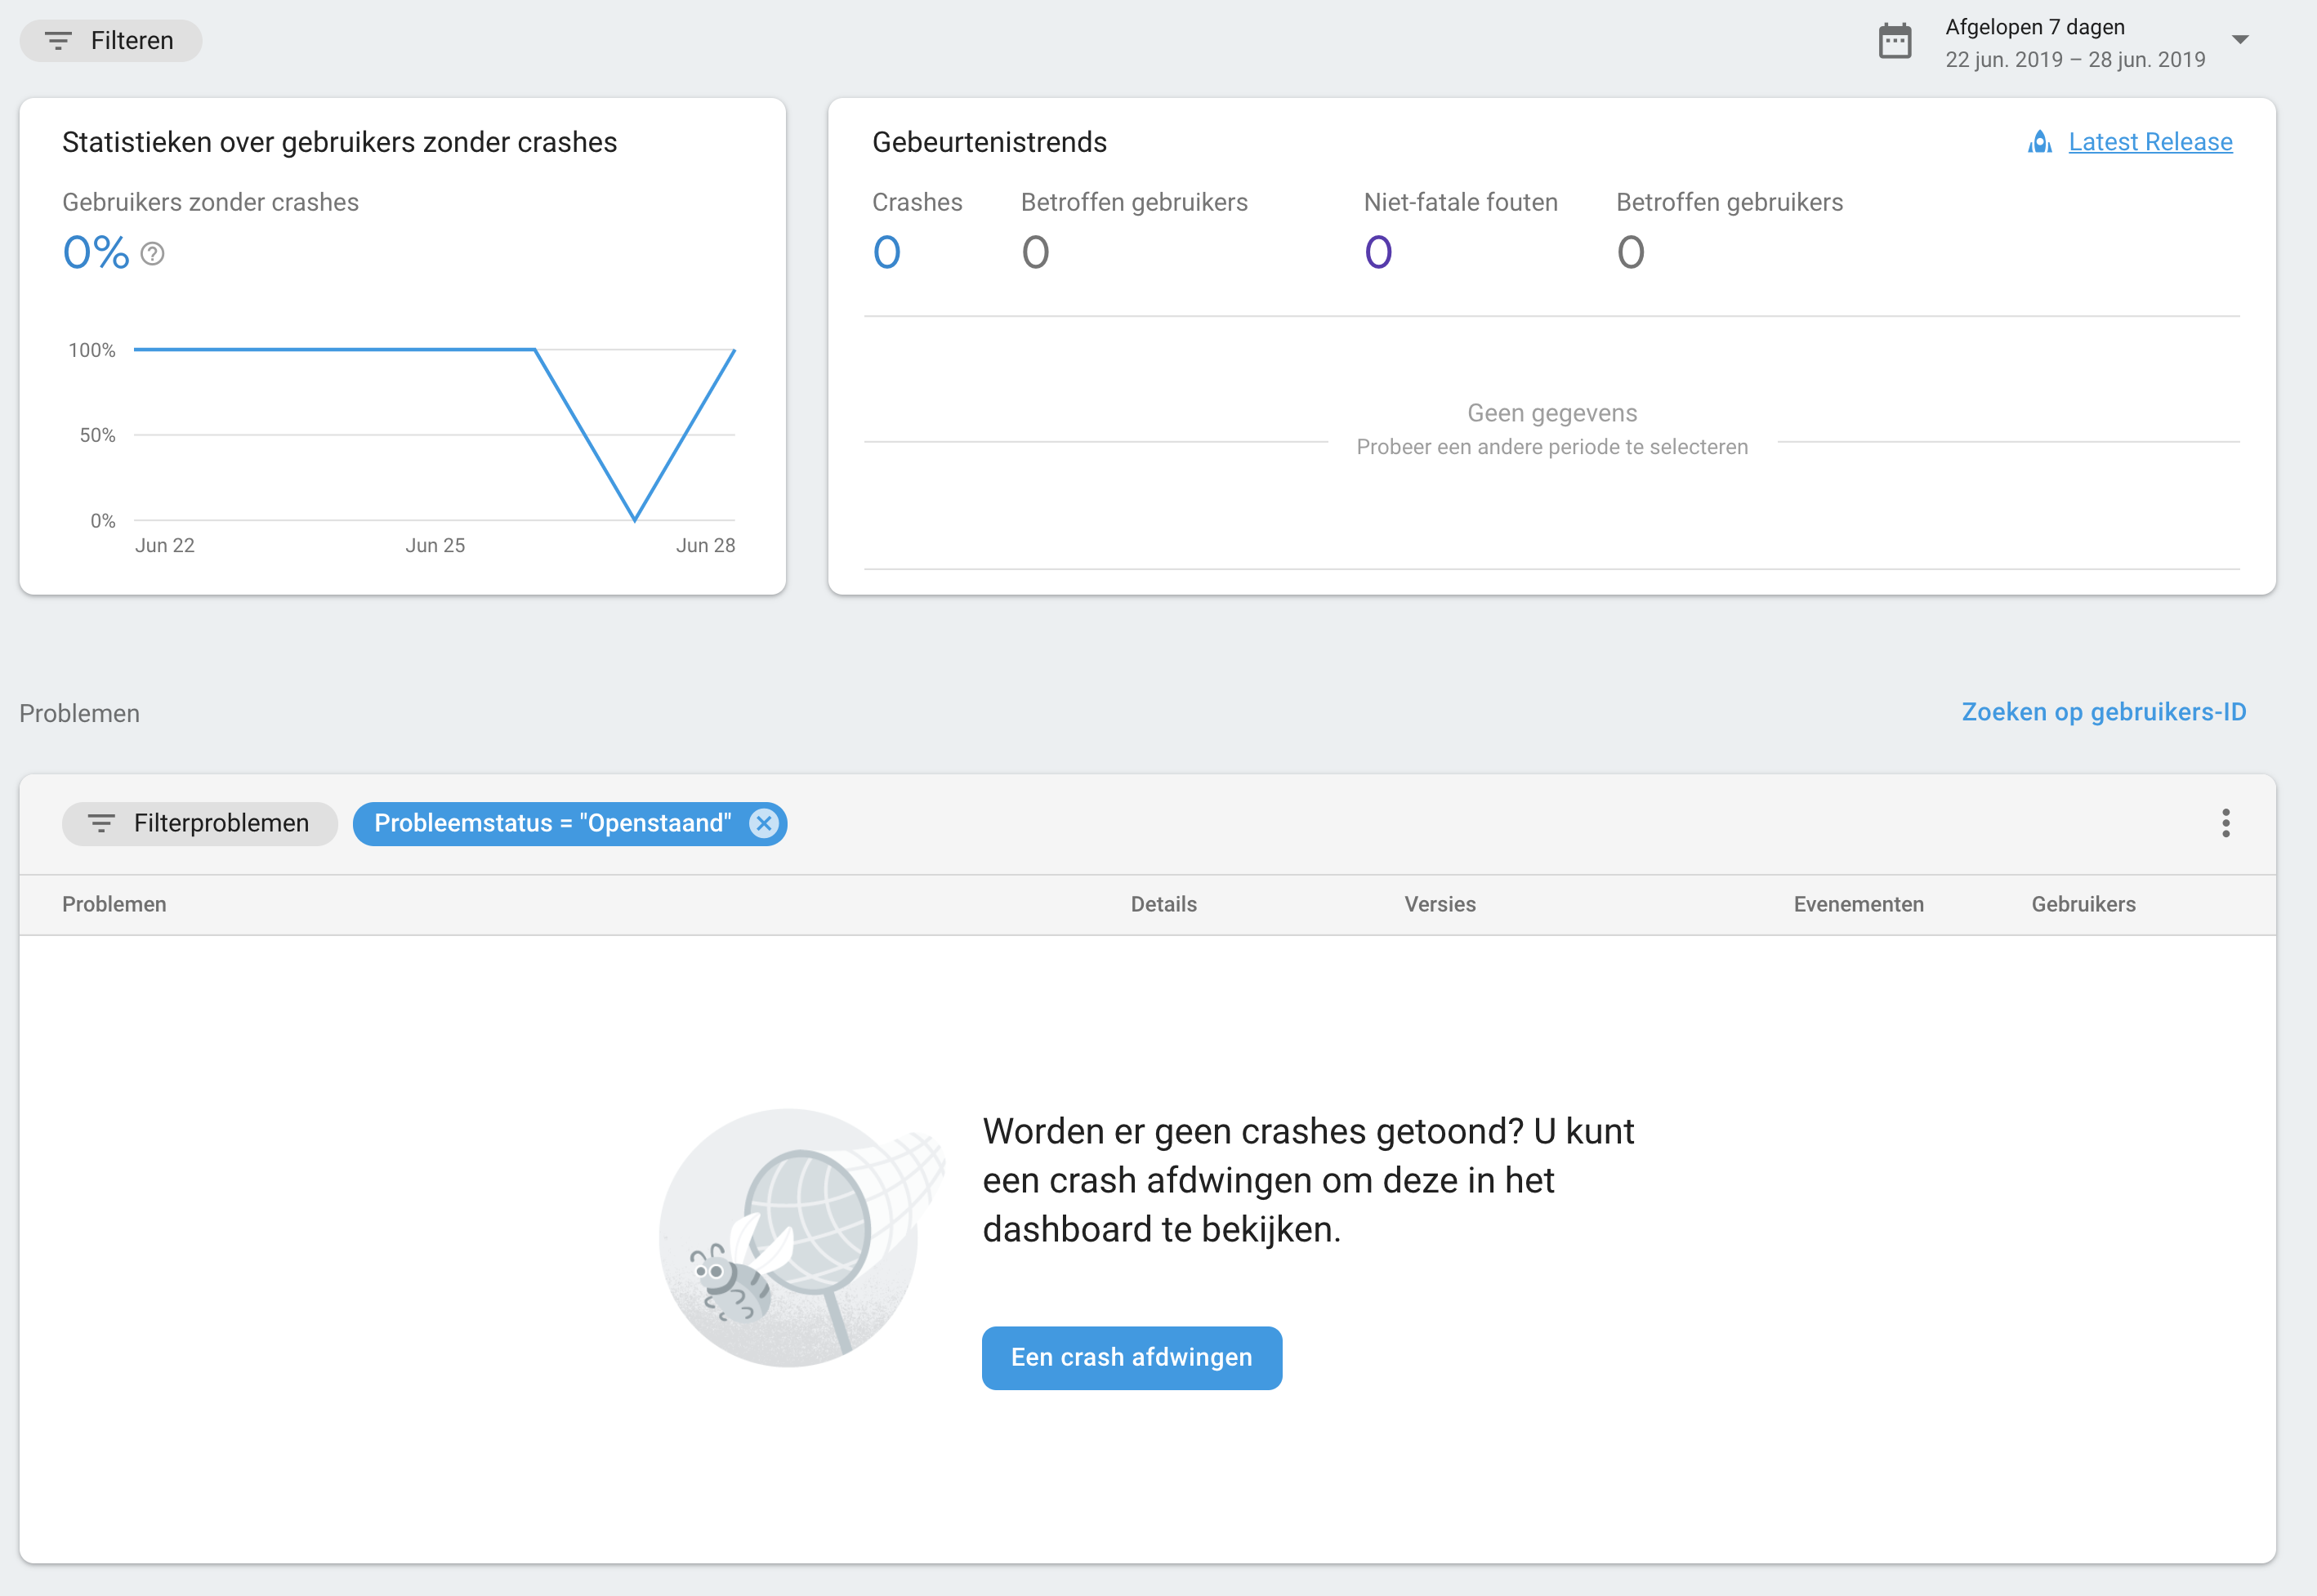Expand the Afgelopen 7 dagen dropdown arrow

[x=2240, y=40]
